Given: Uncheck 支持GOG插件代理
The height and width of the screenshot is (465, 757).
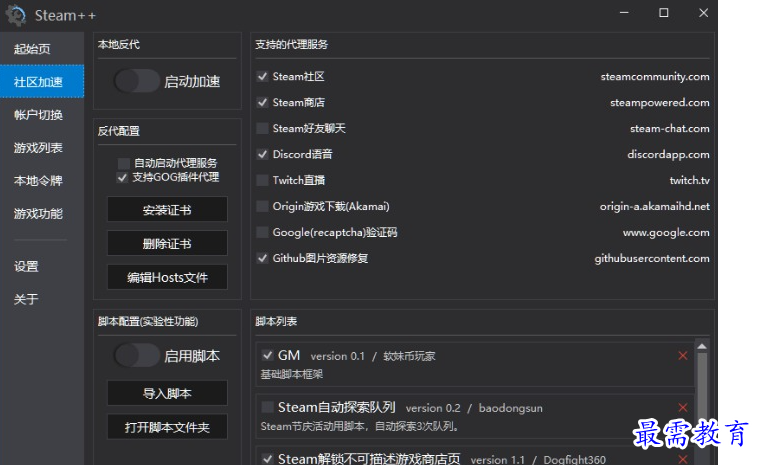Looking at the screenshot, I should (122, 177).
